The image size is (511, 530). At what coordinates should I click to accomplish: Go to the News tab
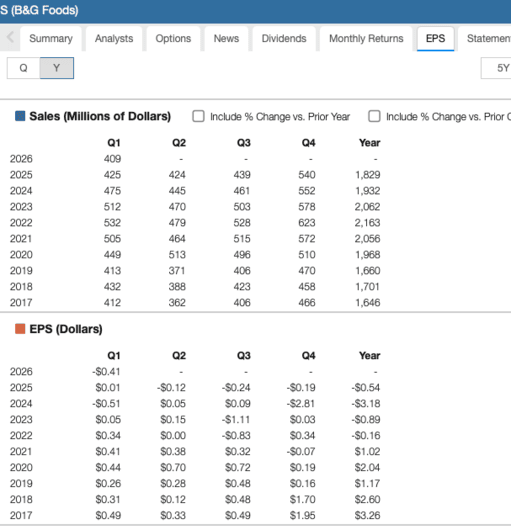tap(226, 39)
